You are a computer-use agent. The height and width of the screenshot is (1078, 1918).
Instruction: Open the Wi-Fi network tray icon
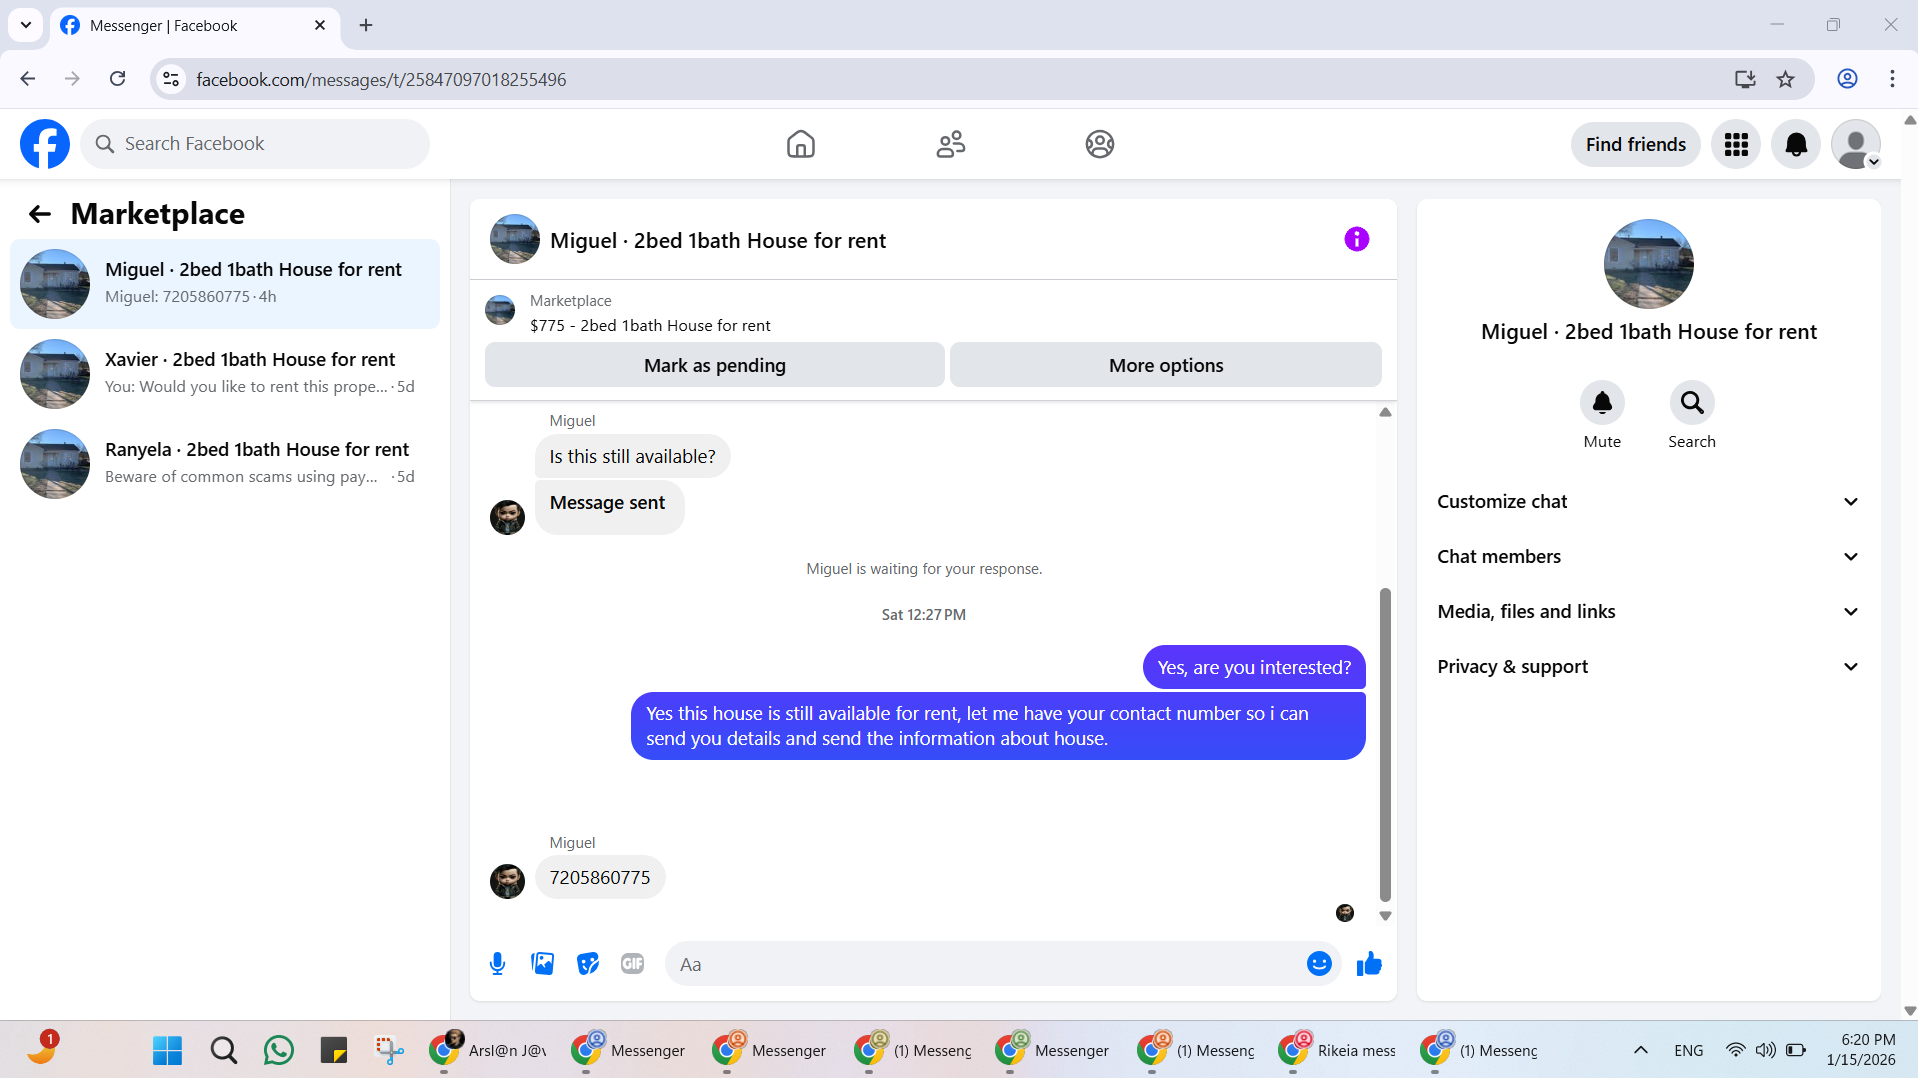pos(1735,1050)
